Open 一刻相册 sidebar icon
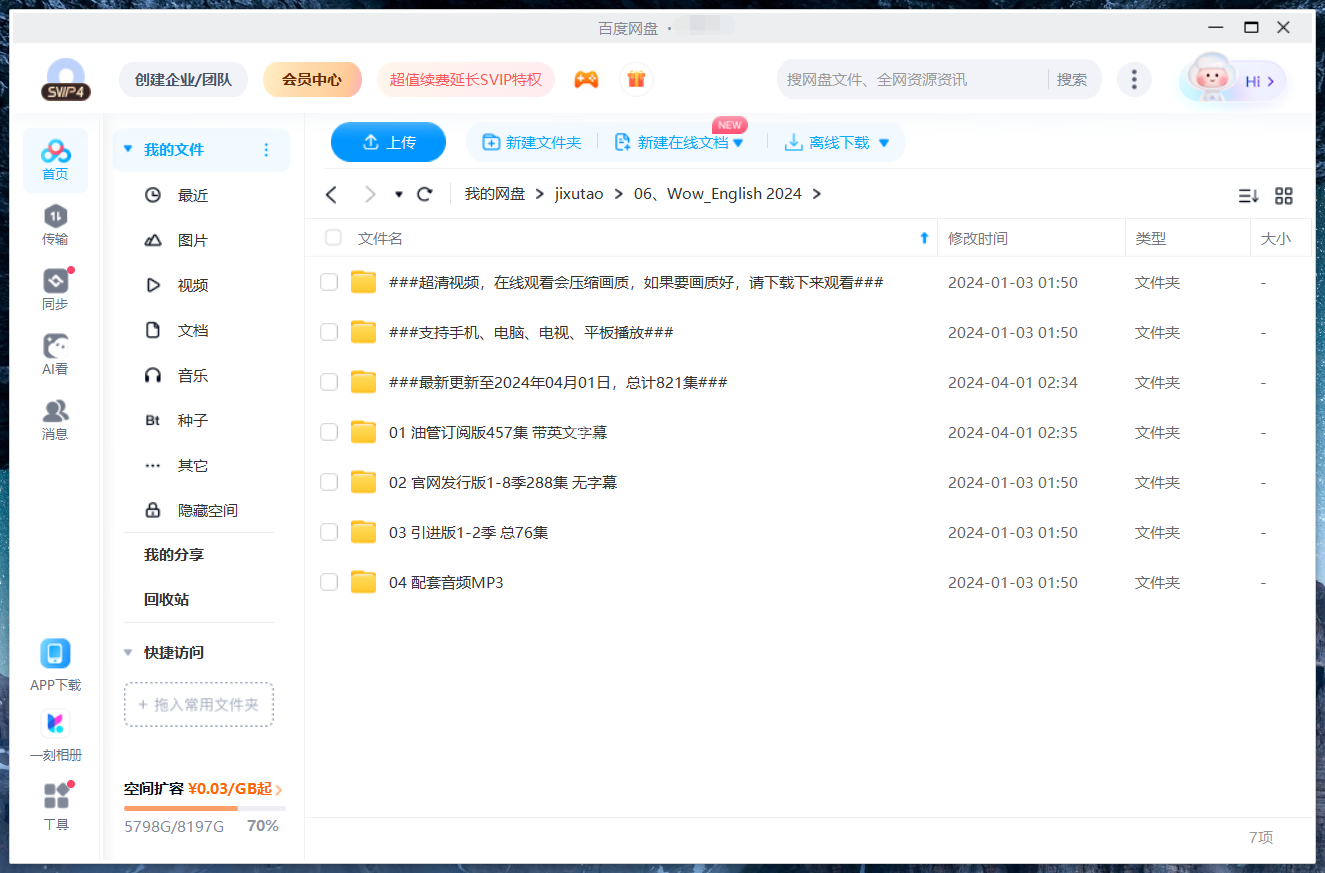Image resolution: width=1325 pixels, height=873 pixels. coord(55,736)
